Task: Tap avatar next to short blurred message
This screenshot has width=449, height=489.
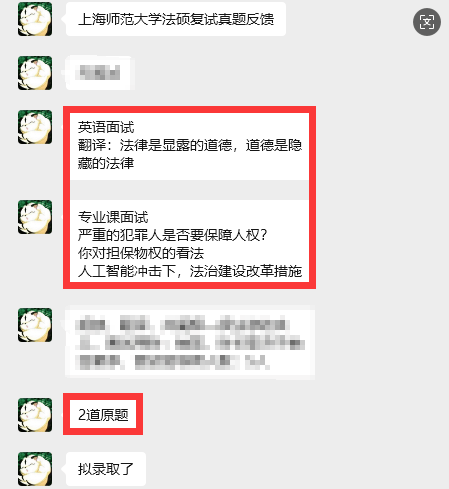Action: click(35, 73)
